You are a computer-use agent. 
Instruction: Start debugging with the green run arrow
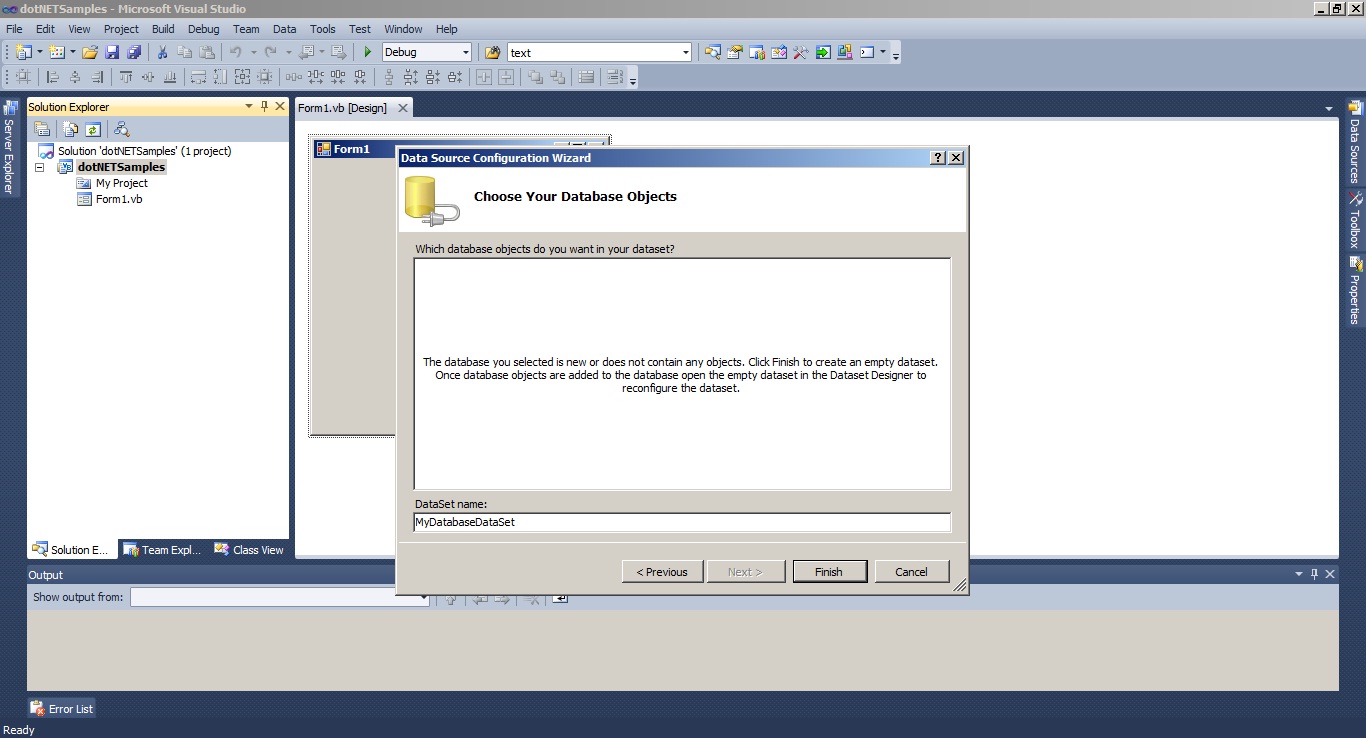[x=367, y=52]
